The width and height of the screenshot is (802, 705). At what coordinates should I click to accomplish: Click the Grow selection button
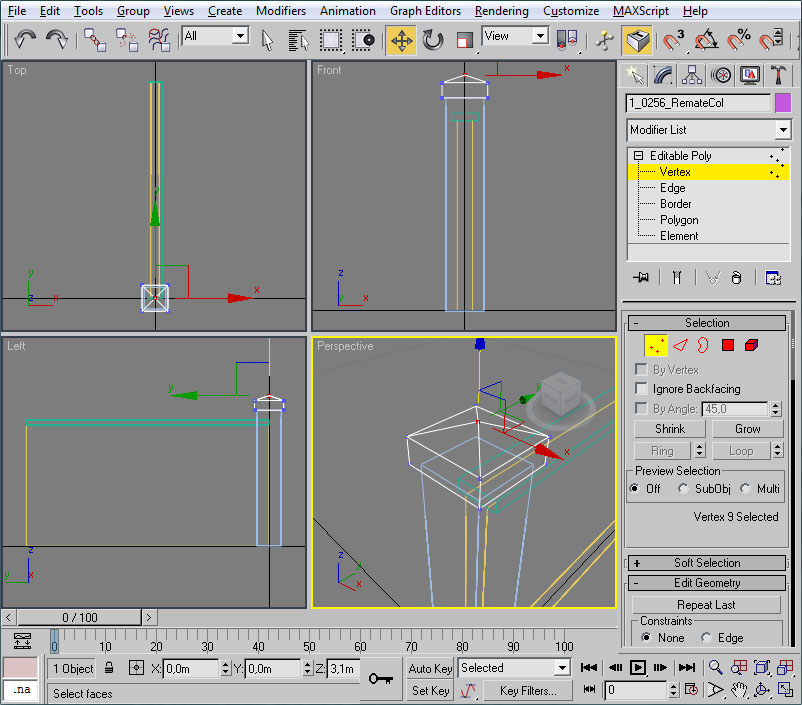point(747,429)
